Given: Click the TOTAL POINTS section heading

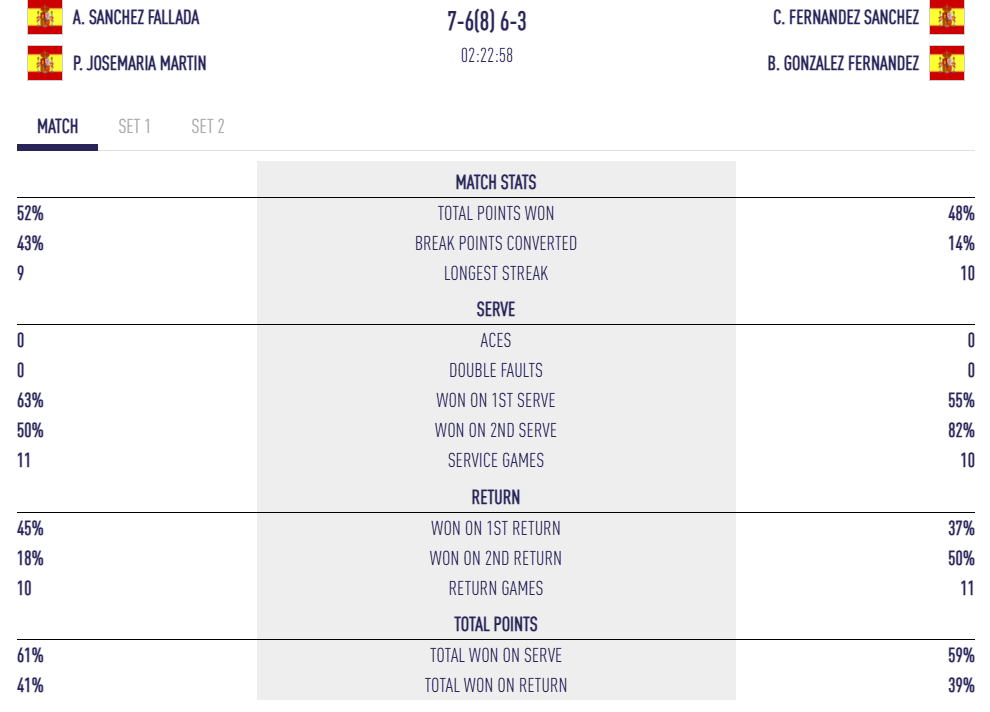Looking at the screenshot, I should click(496, 624).
